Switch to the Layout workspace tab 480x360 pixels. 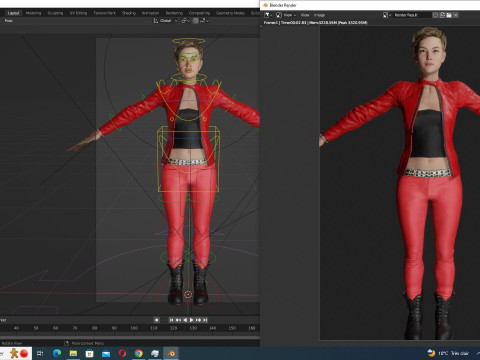pyautogui.click(x=13, y=13)
